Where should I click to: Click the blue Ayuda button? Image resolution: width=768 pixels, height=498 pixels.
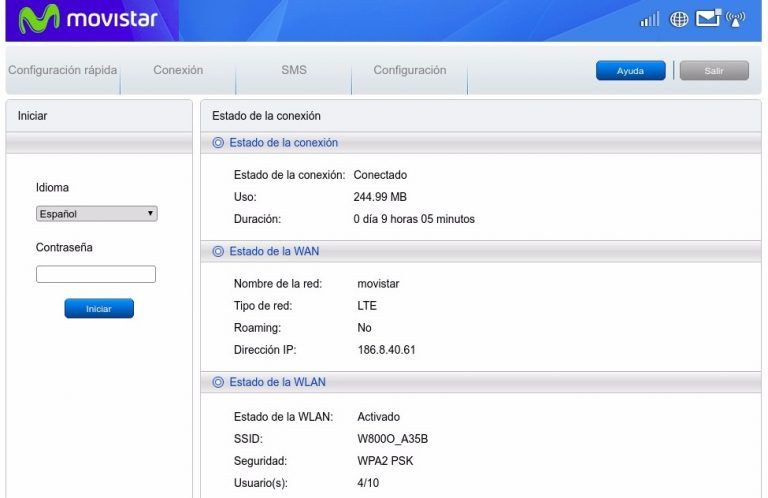pyautogui.click(x=630, y=71)
